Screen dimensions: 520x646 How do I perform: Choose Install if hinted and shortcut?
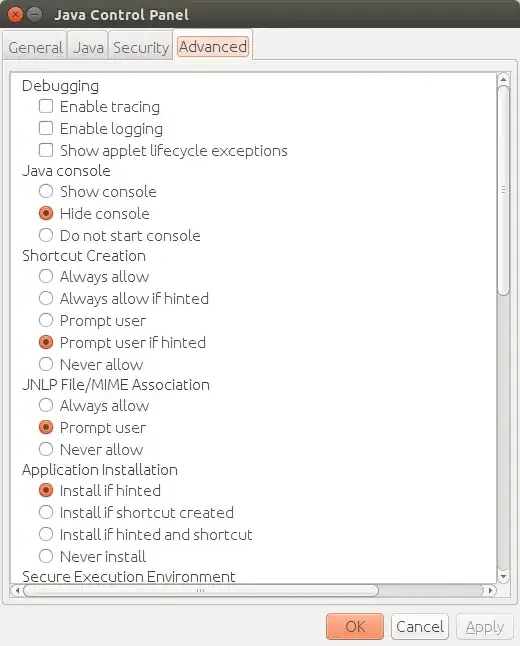(x=46, y=534)
